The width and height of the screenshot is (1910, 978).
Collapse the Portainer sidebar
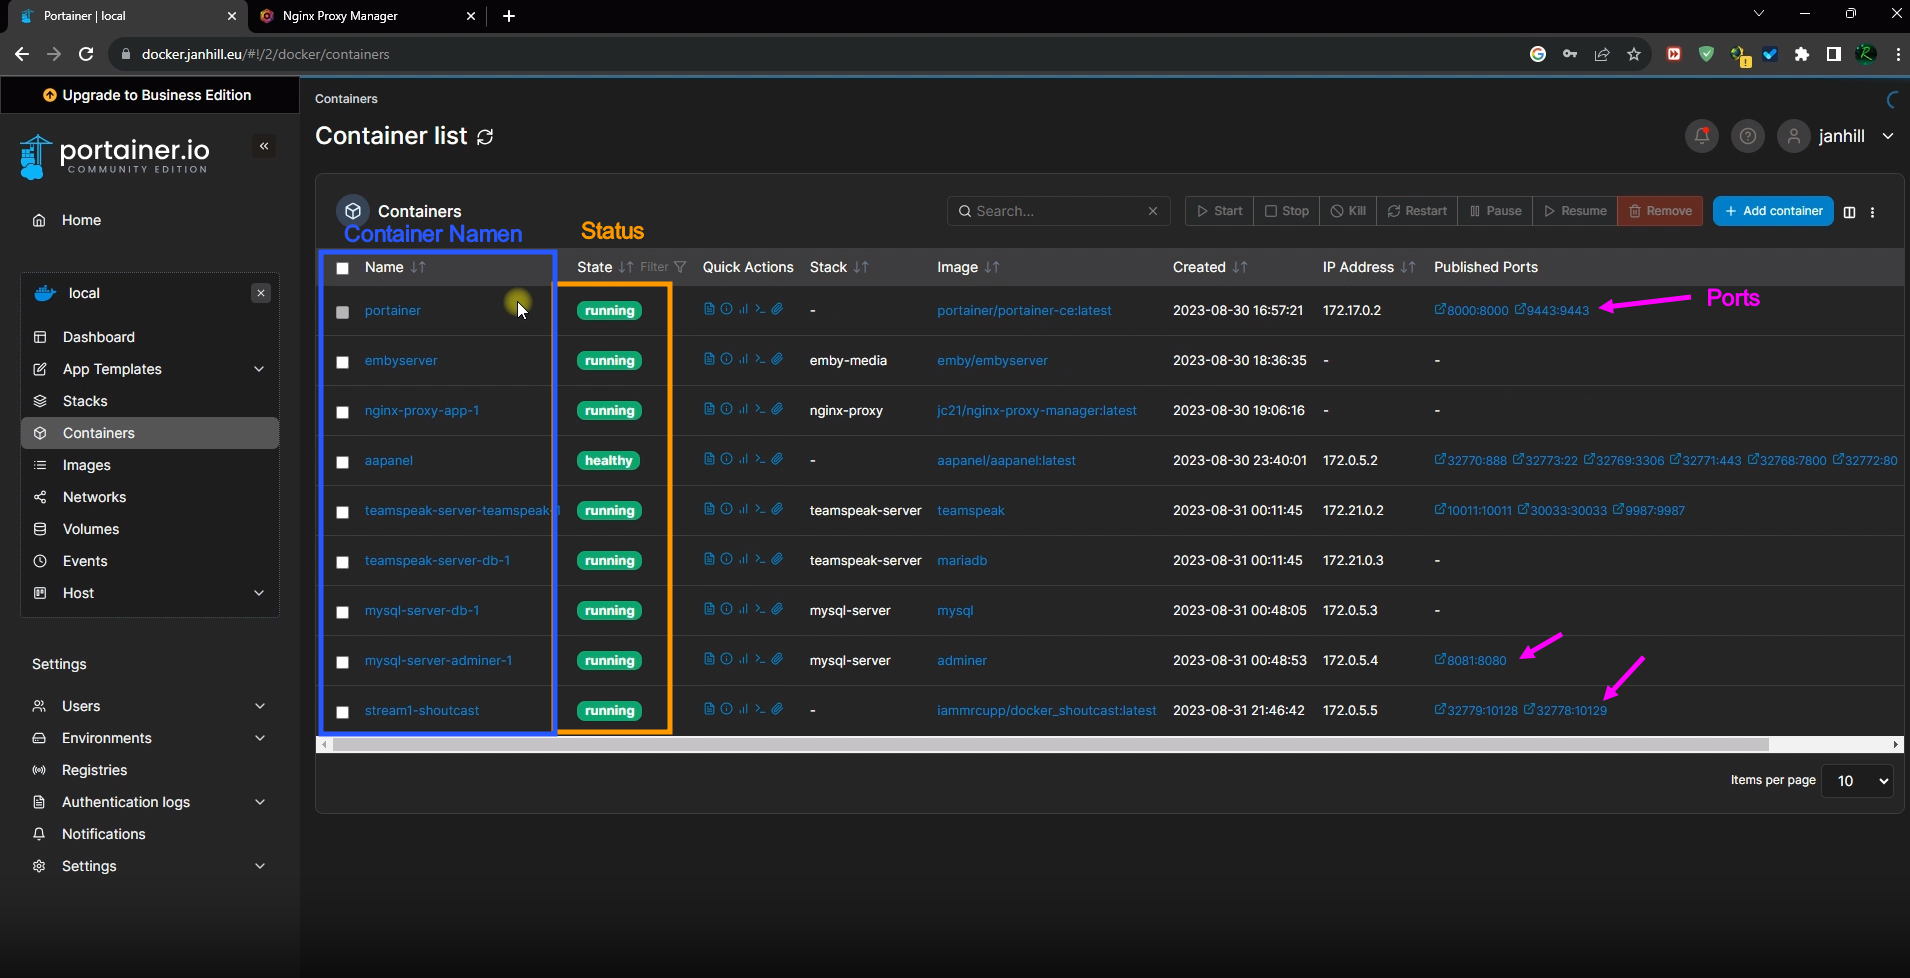[x=264, y=146]
